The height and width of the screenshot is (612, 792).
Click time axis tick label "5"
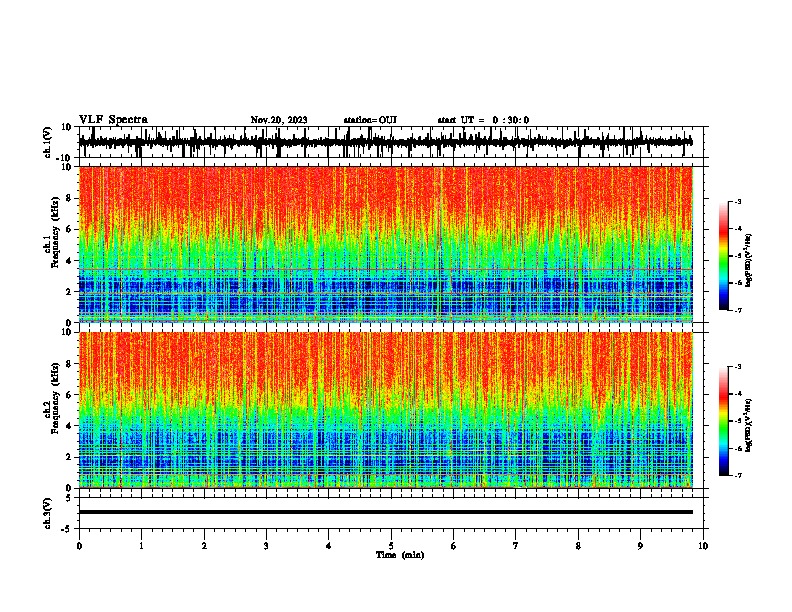click(x=391, y=546)
